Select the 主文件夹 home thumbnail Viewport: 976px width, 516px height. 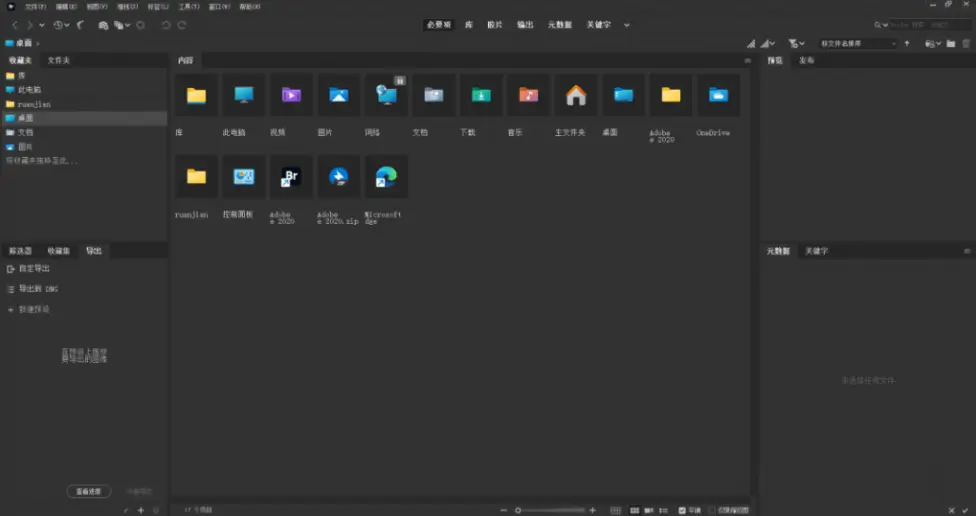[576, 95]
